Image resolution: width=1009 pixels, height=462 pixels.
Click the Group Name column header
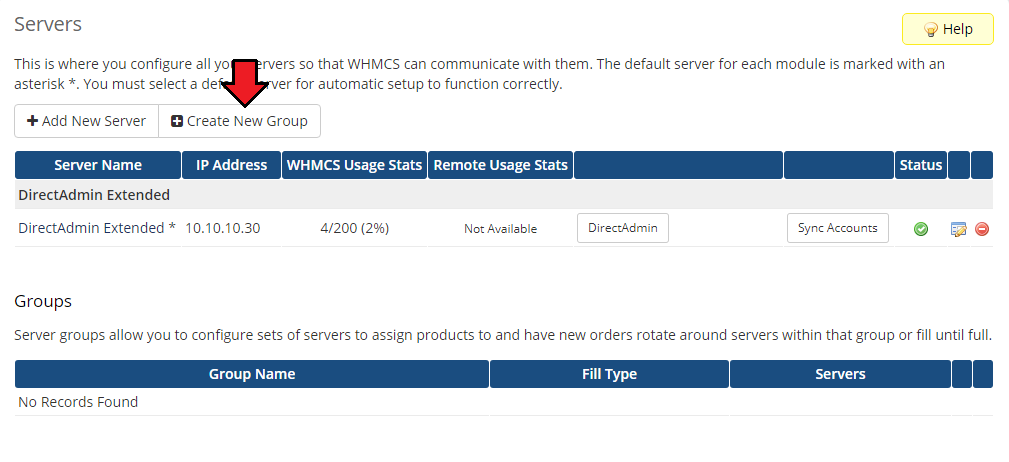pos(252,374)
